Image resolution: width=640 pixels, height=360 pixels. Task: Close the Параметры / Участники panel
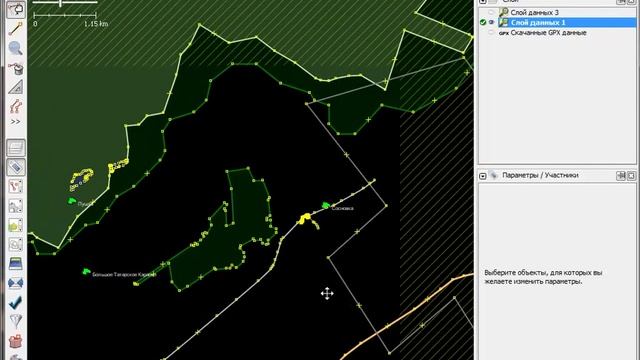631,176
